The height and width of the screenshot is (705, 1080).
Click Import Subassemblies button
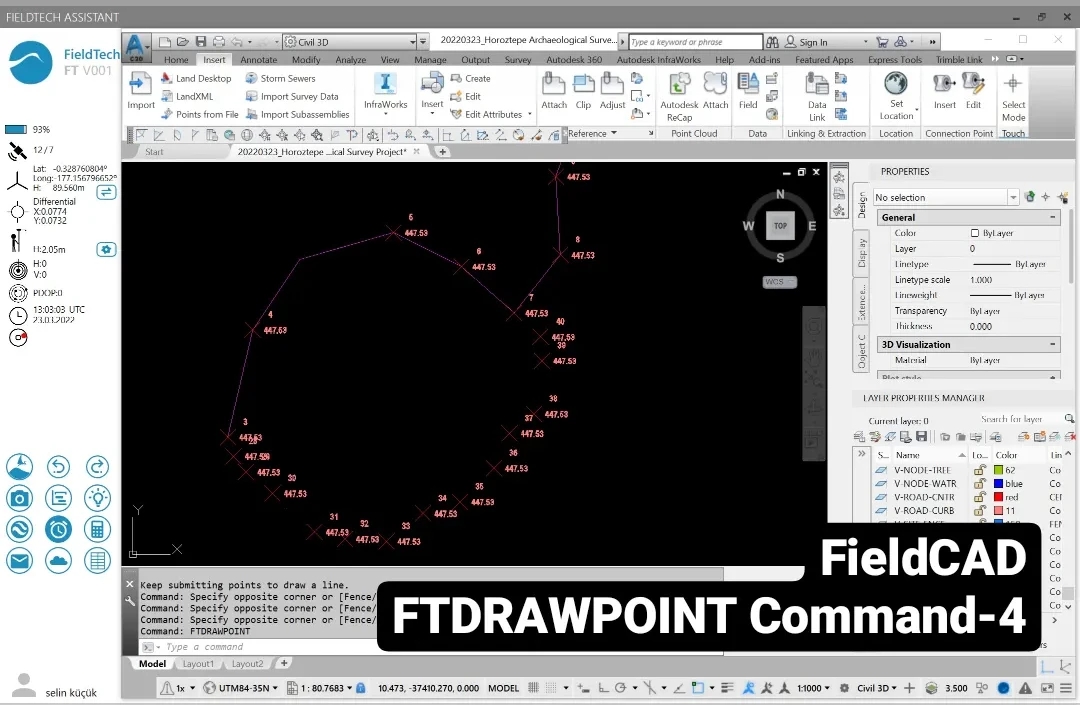(298, 114)
